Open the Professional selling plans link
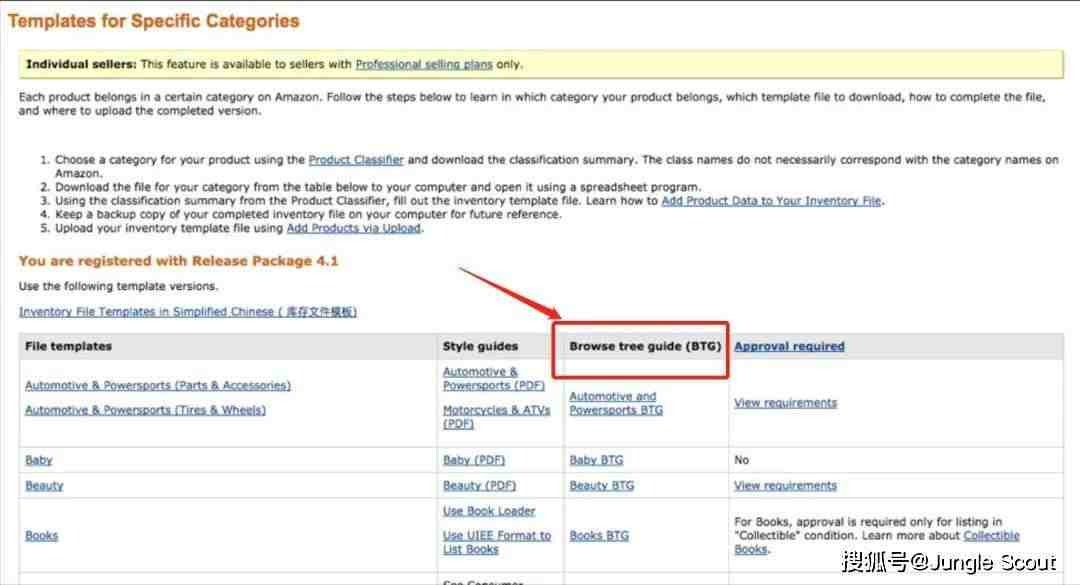Image resolution: width=1080 pixels, height=585 pixels. [x=424, y=64]
